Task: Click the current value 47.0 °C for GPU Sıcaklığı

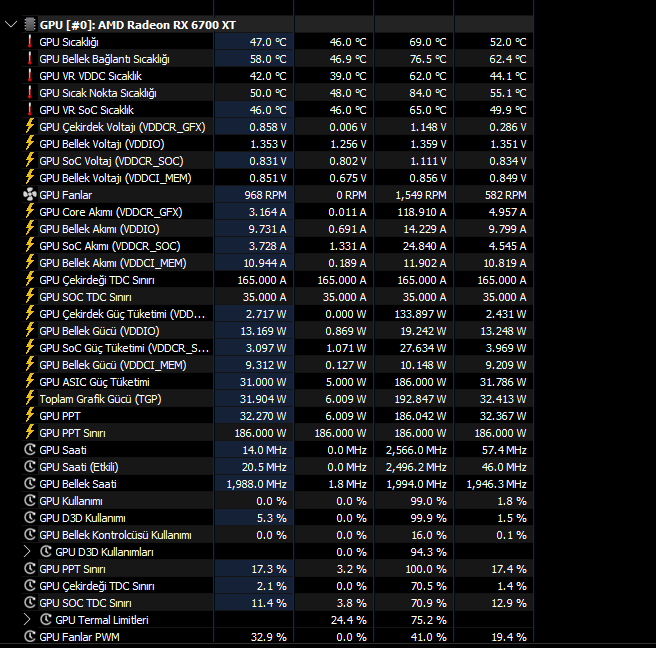Action: 268,42
